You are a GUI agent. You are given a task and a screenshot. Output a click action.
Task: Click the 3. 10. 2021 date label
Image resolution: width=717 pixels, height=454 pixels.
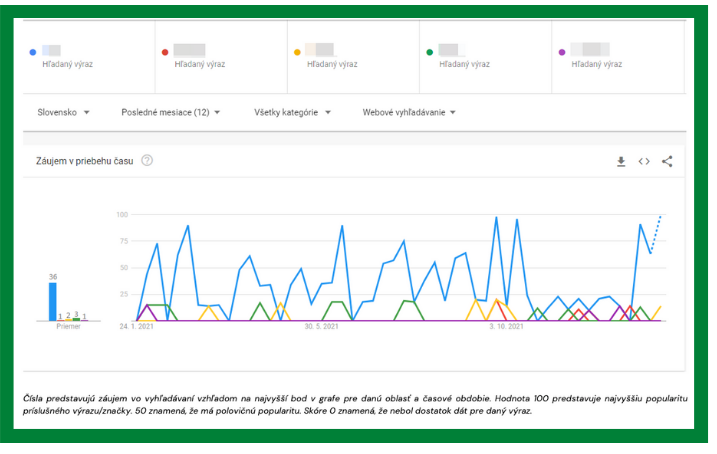pyautogui.click(x=506, y=326)
